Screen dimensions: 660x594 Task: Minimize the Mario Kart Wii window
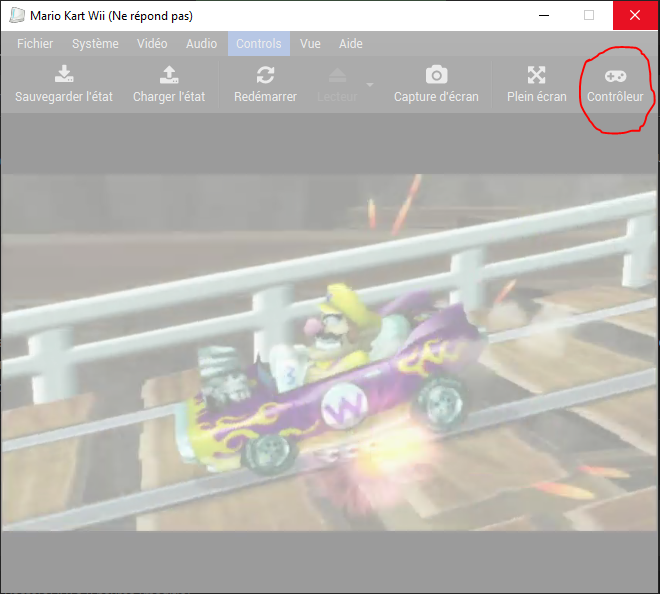544,16
